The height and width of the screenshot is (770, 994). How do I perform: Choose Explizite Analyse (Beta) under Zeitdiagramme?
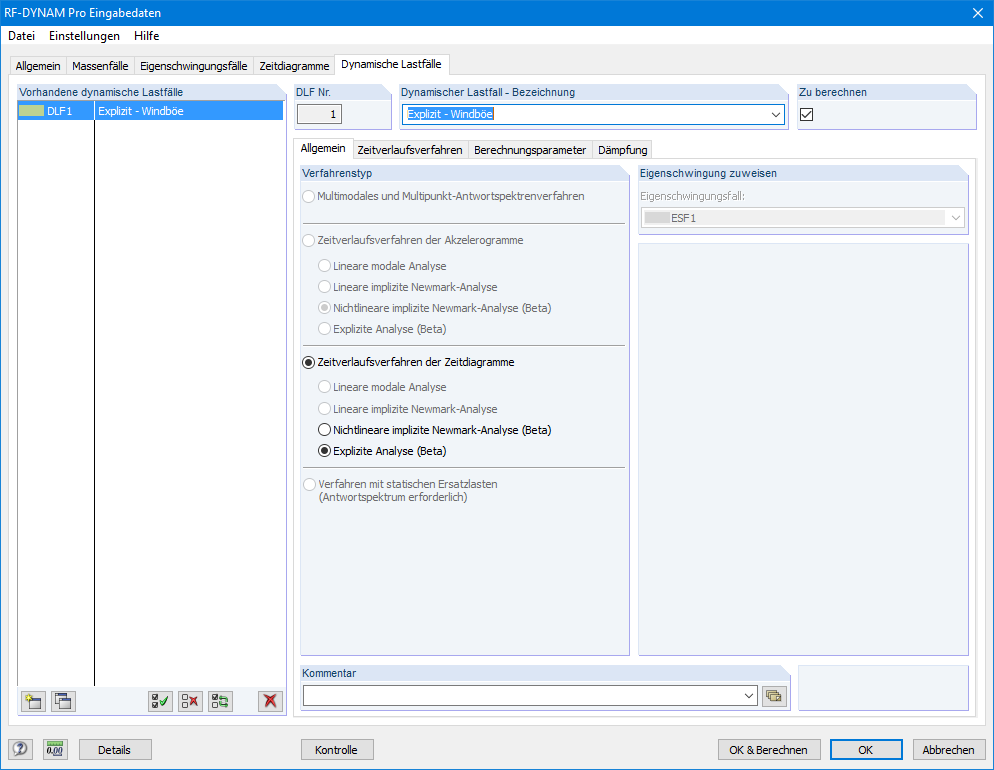[x=325, y=451]
